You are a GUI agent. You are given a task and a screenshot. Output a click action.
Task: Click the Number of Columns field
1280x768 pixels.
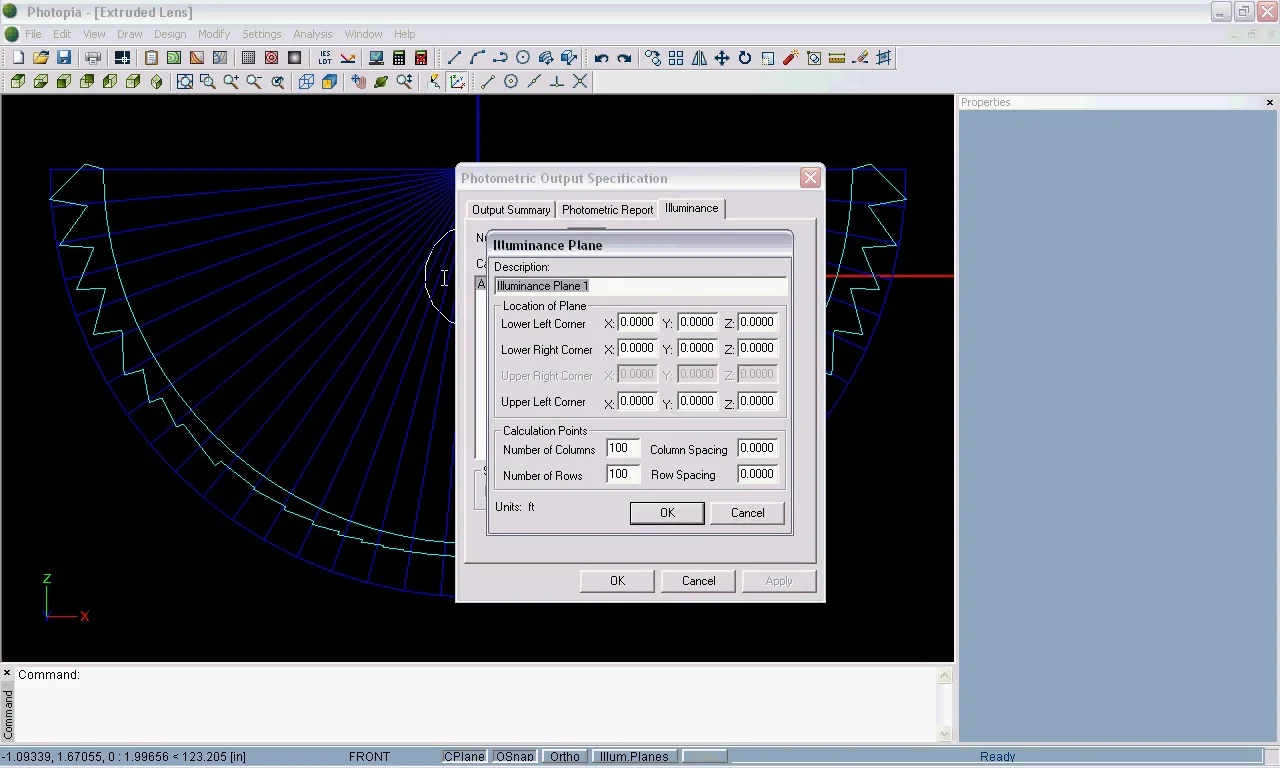click(622, 449)
